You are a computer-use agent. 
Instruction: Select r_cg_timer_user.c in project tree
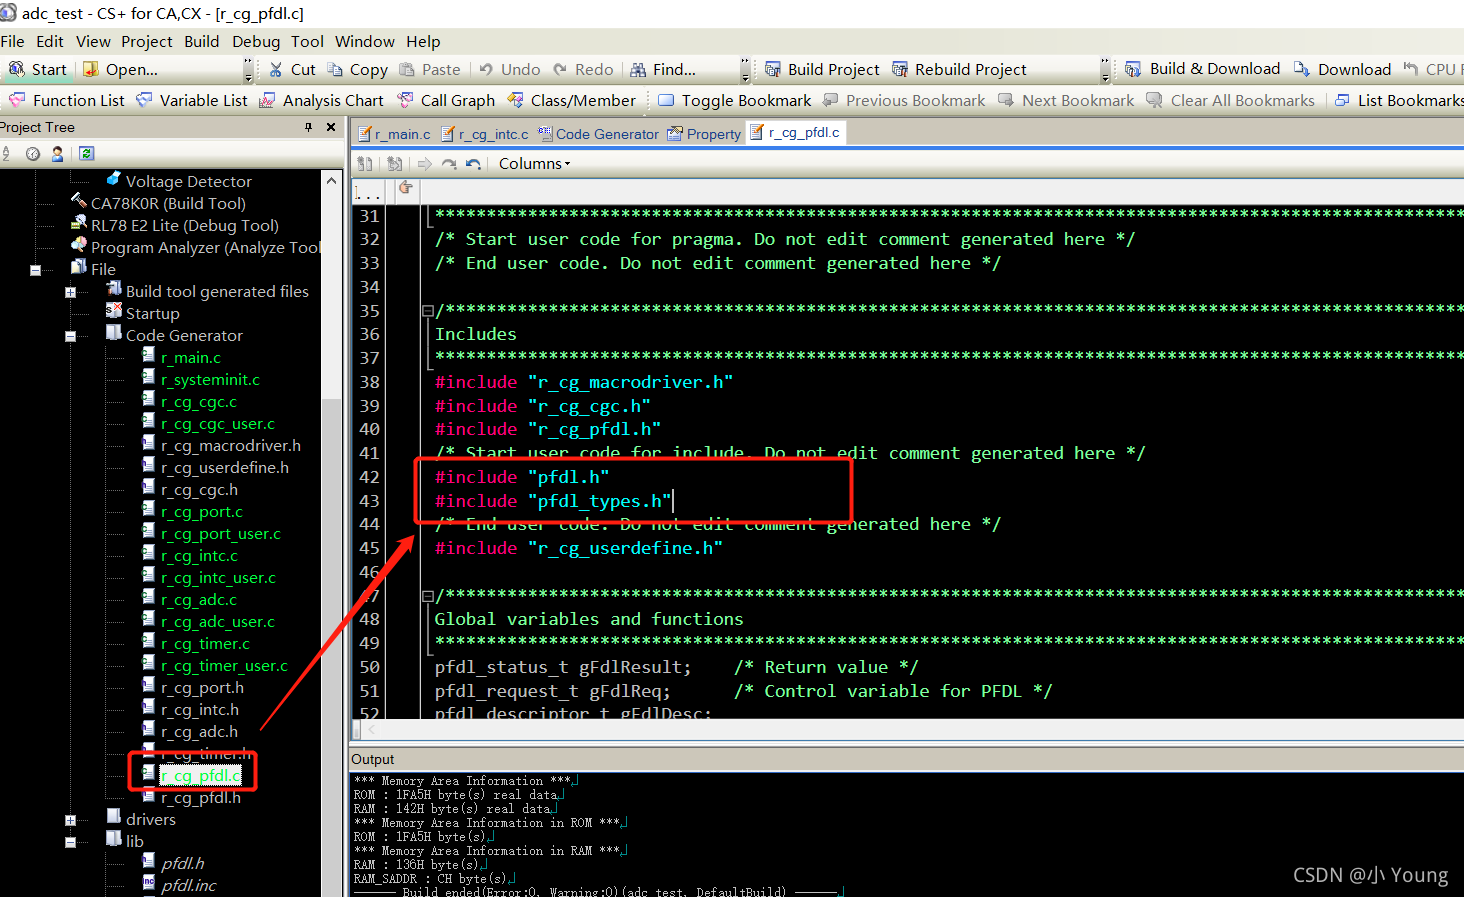(224, 666)
